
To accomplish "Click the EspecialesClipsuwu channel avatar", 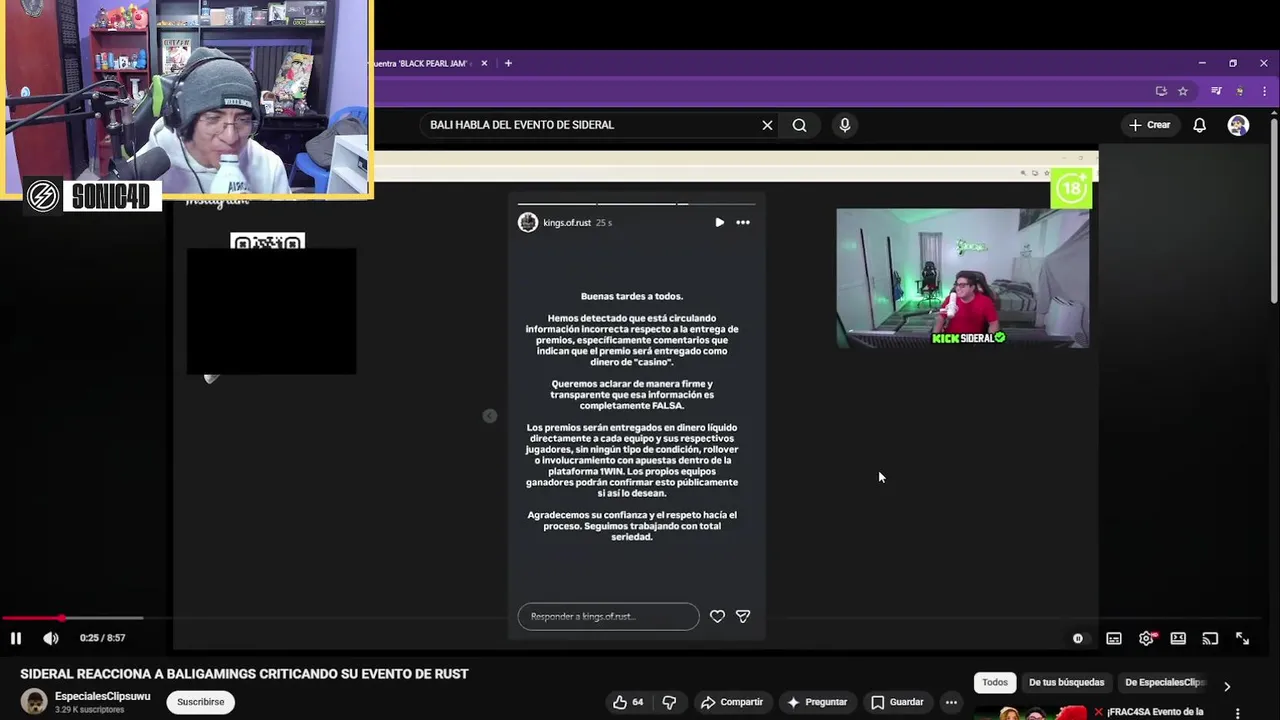I will [x=34, y=702].
